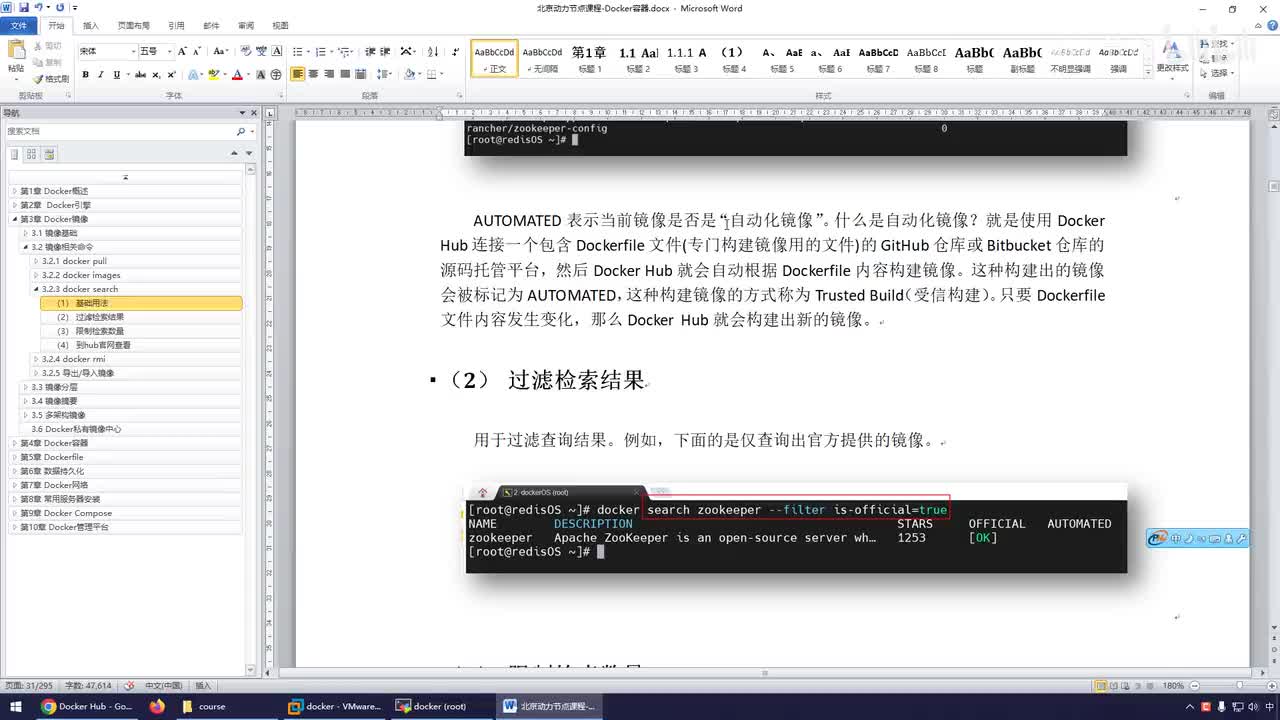Apply the 标题 1 heading style

[x=589, y=59]
